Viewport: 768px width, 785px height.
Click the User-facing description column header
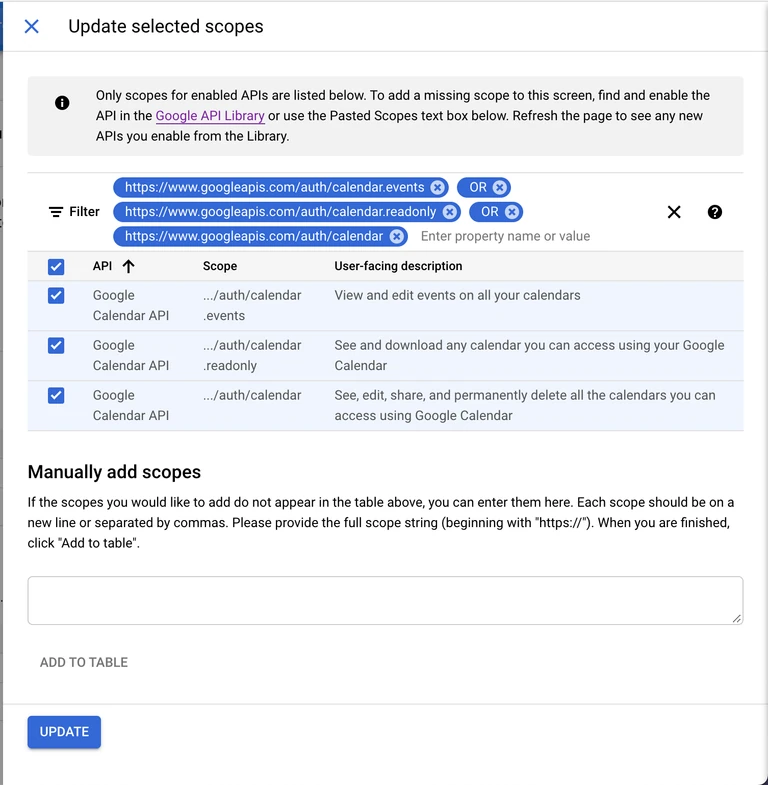(398, 266)
